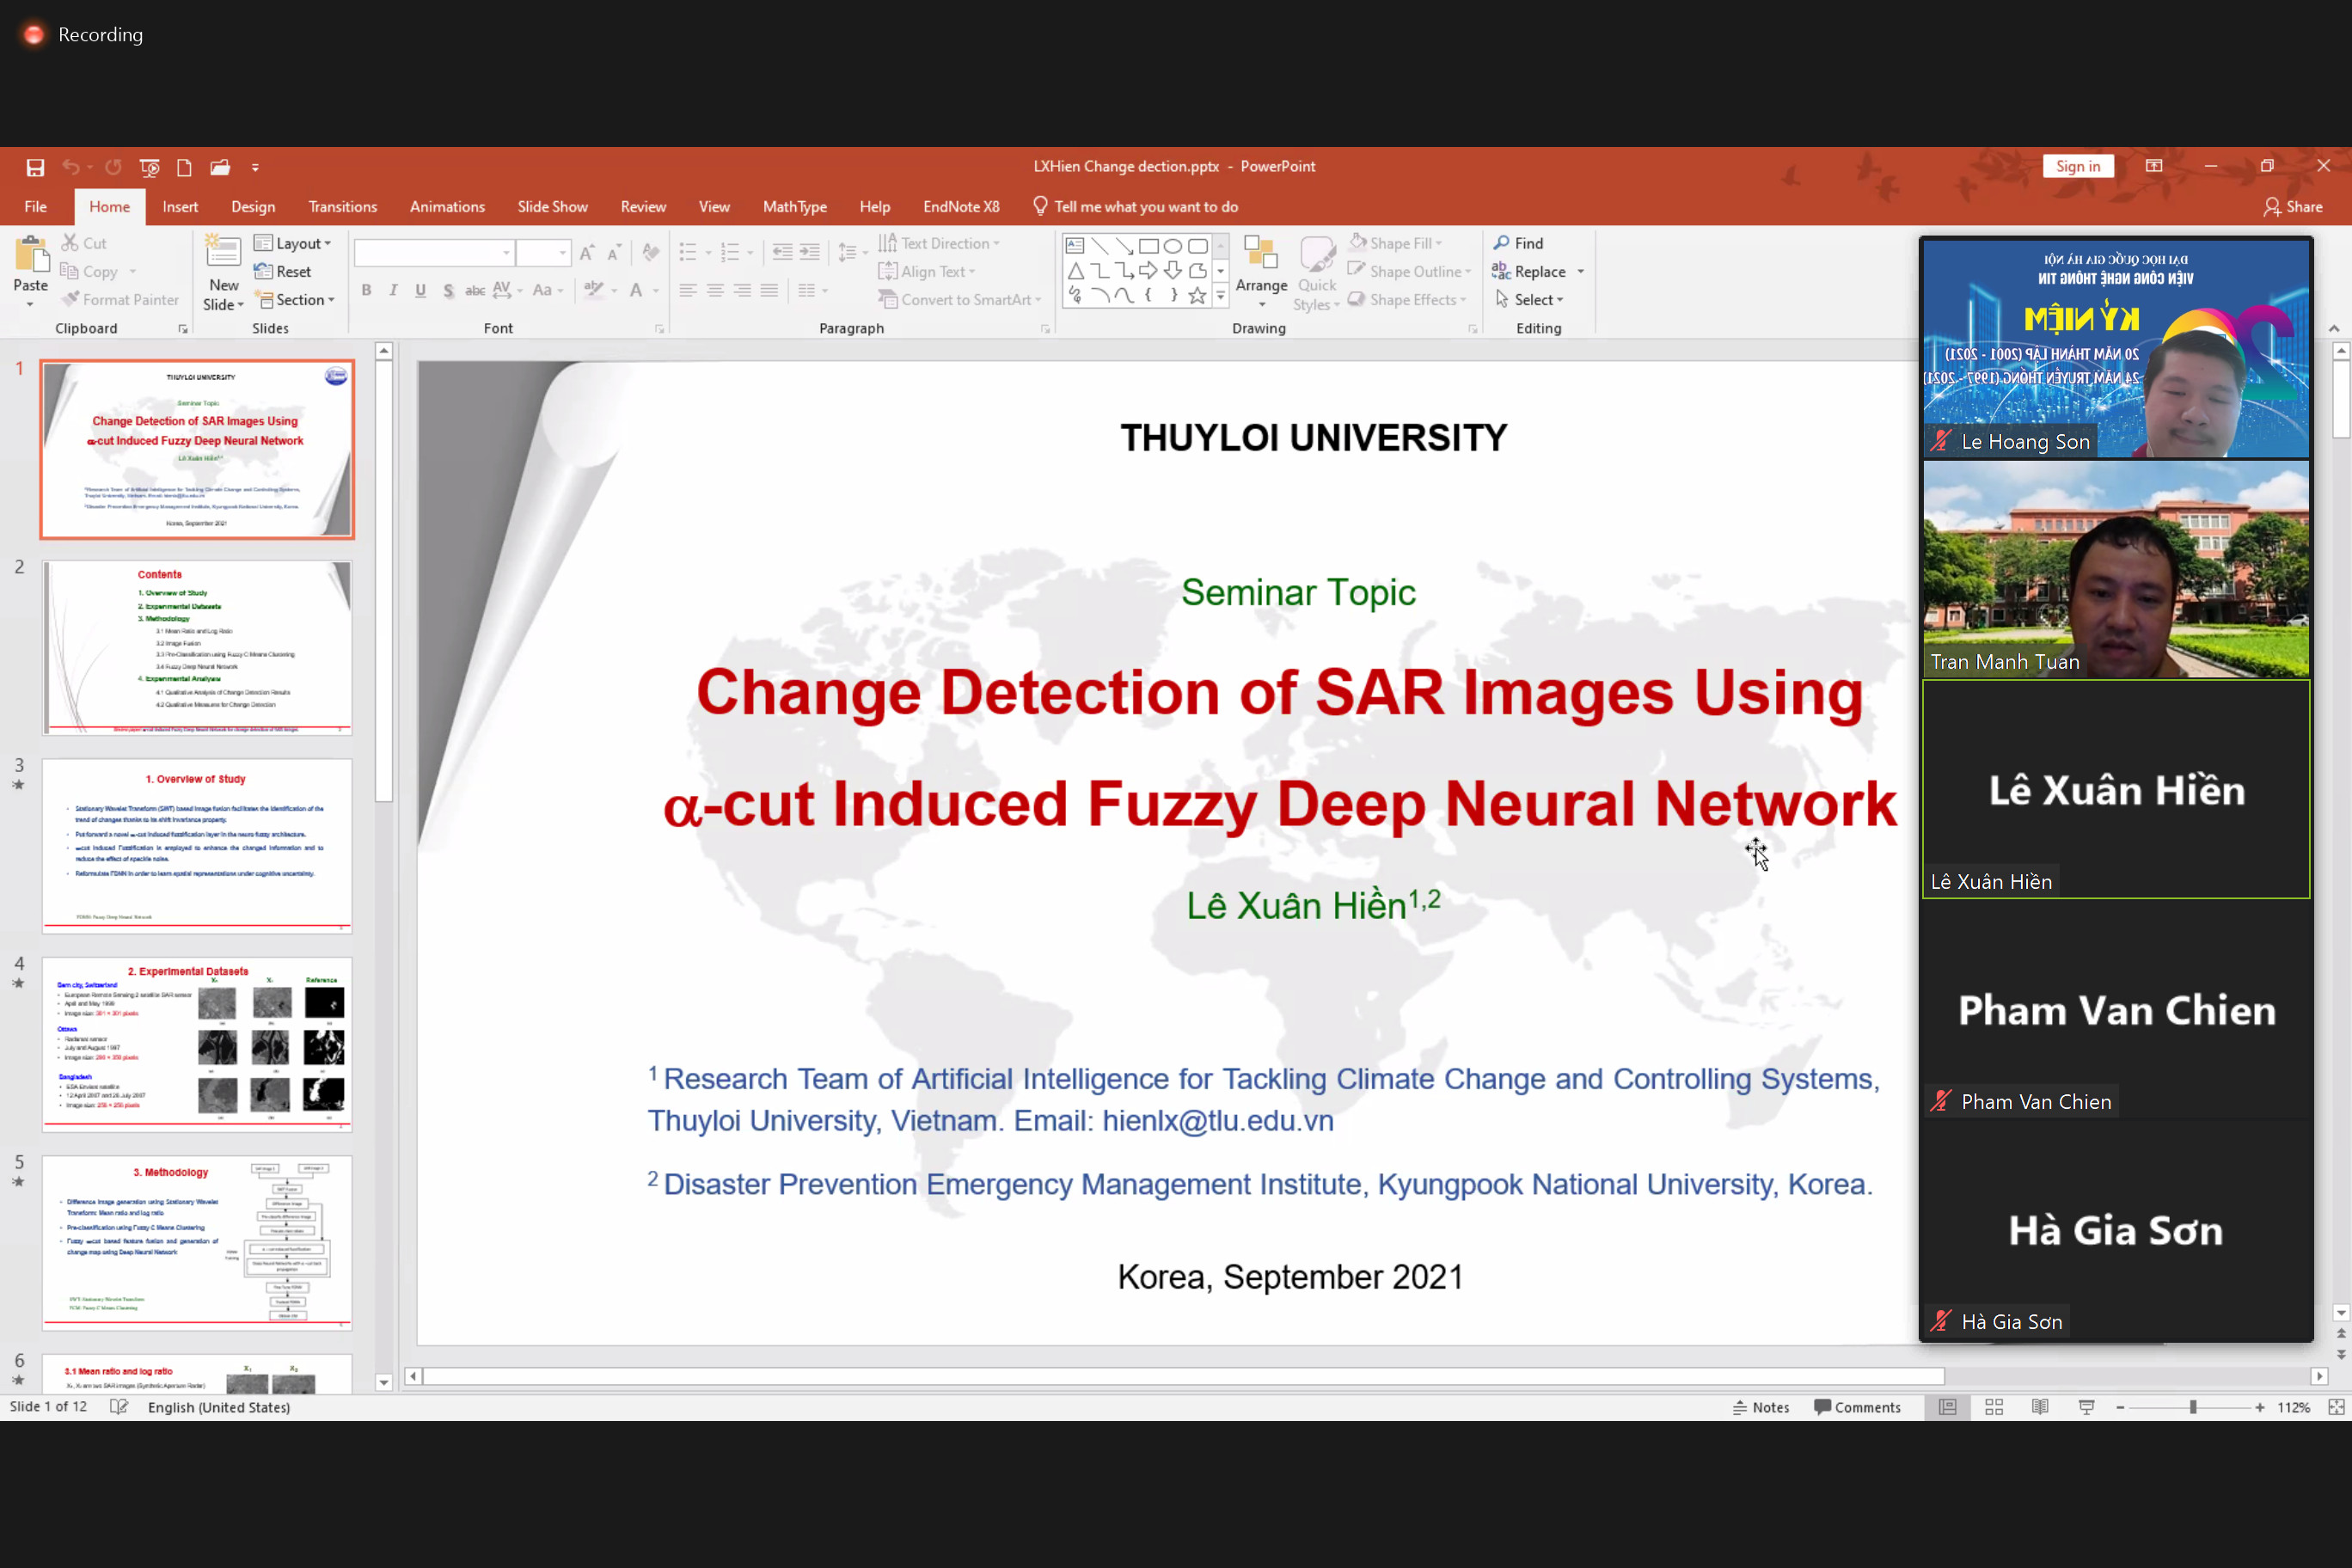This screenshot has width=2352, height=1568.
Task: Click the Sign in button
Action: [2077, 167]
